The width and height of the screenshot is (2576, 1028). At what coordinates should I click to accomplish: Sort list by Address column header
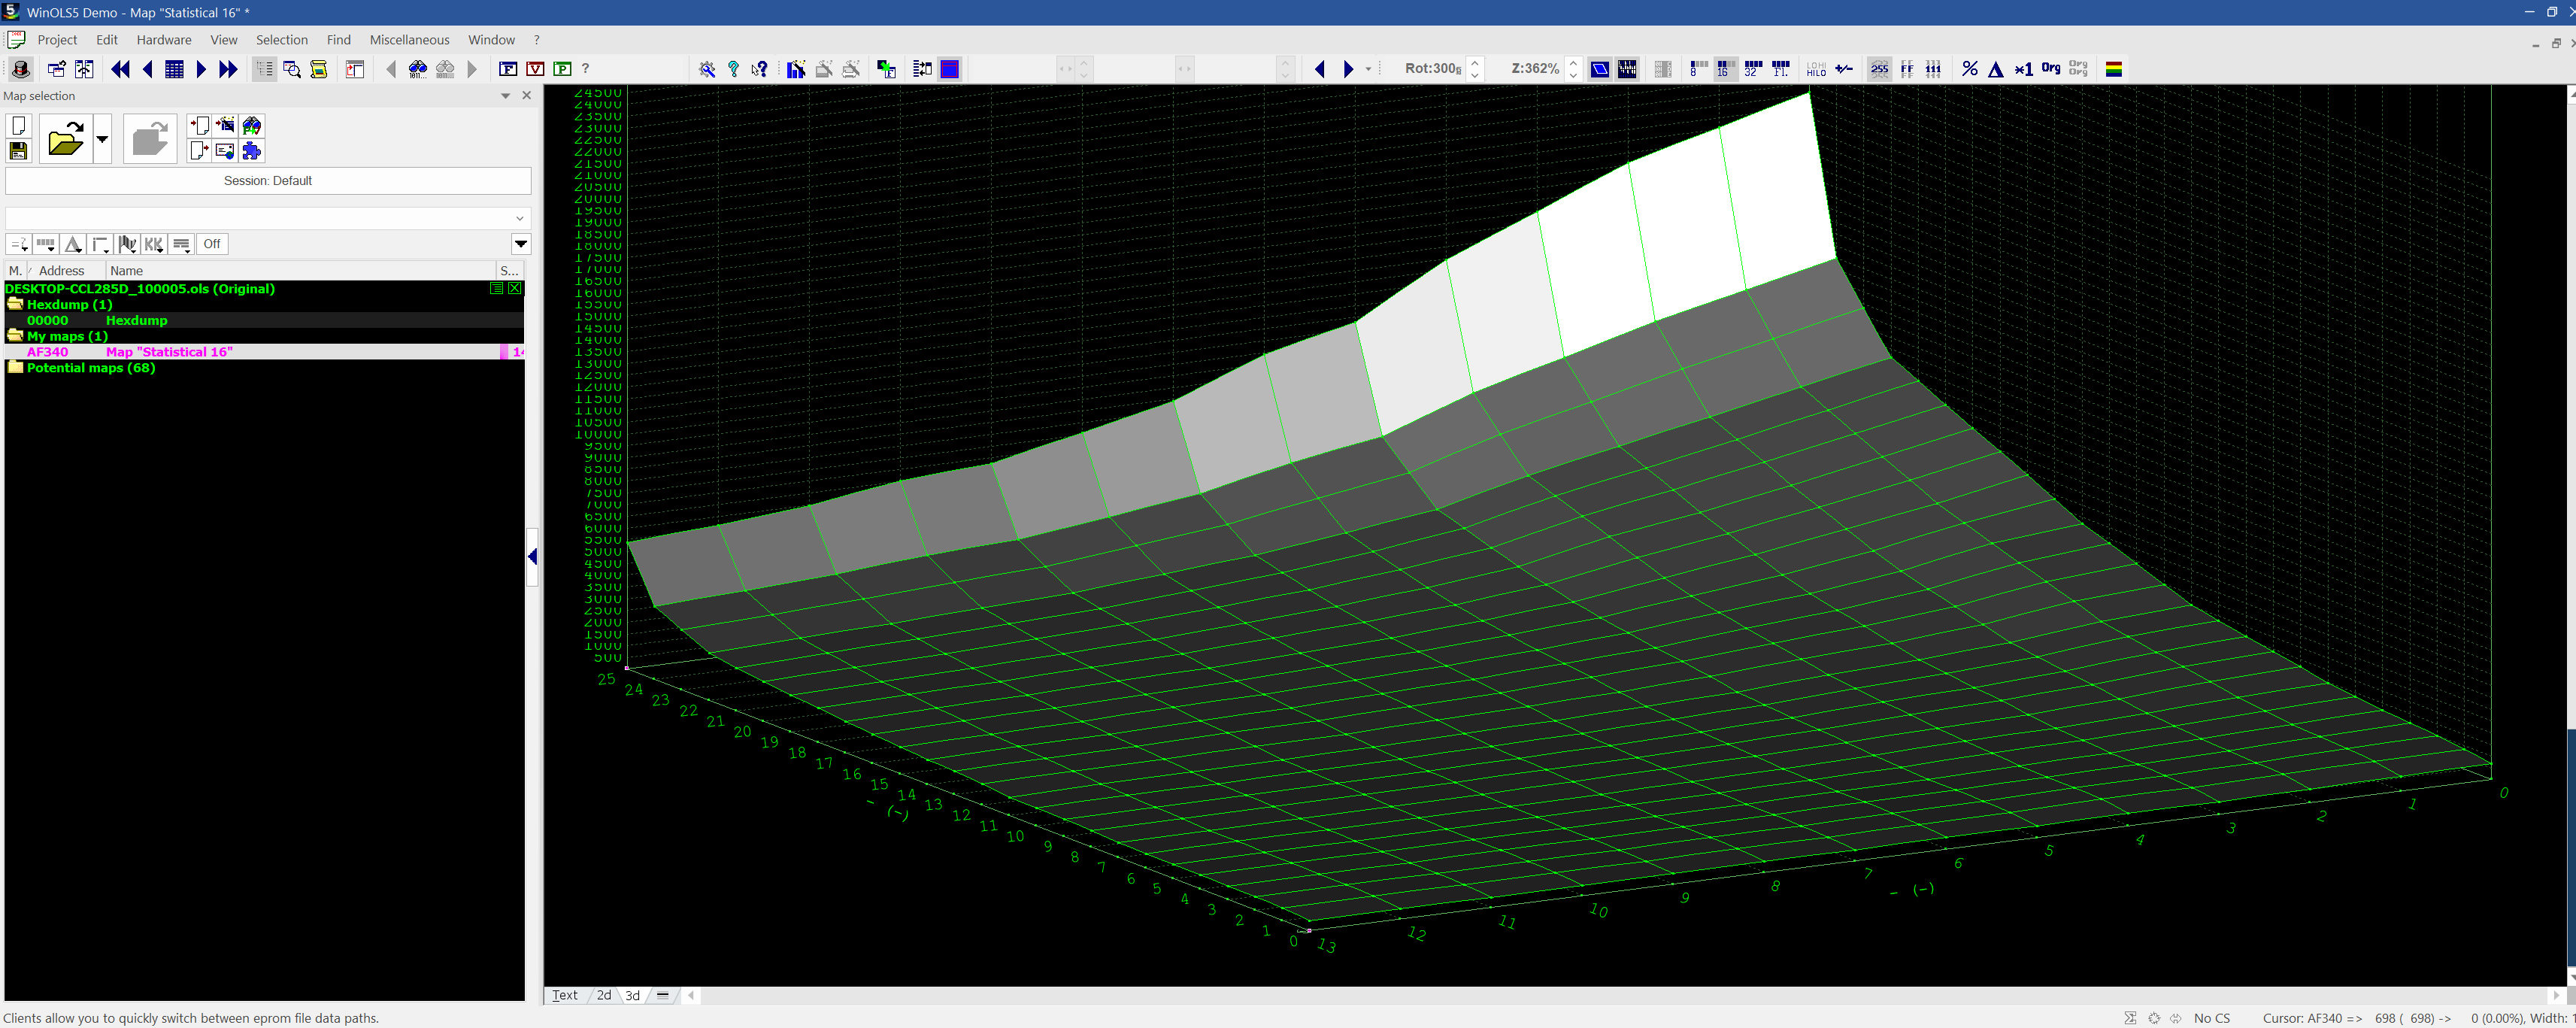pyautogui.click(x=67, y=271)
